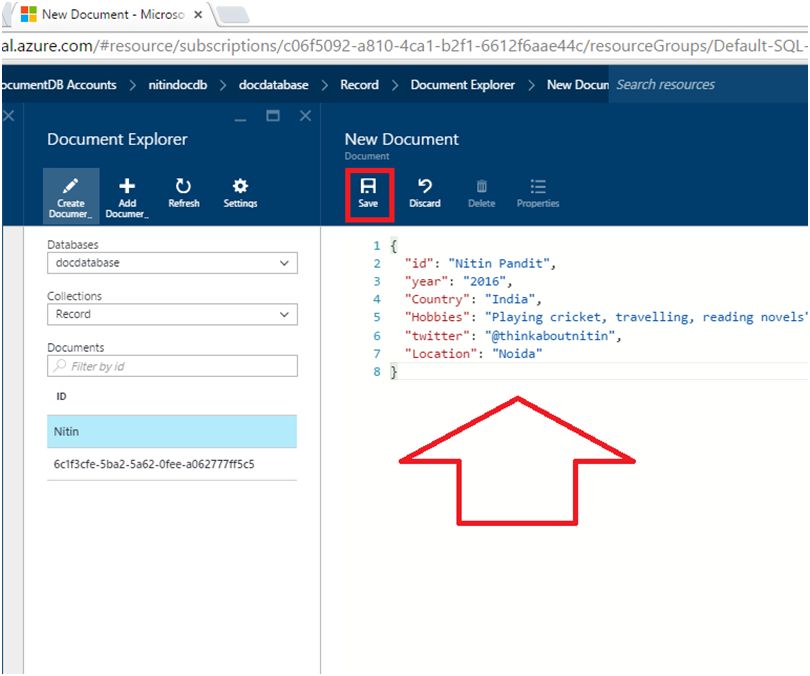This screenshot has width=810, height=676.
Task: Click the Document Explorer blade title
Action: click(x=117, y=139)
